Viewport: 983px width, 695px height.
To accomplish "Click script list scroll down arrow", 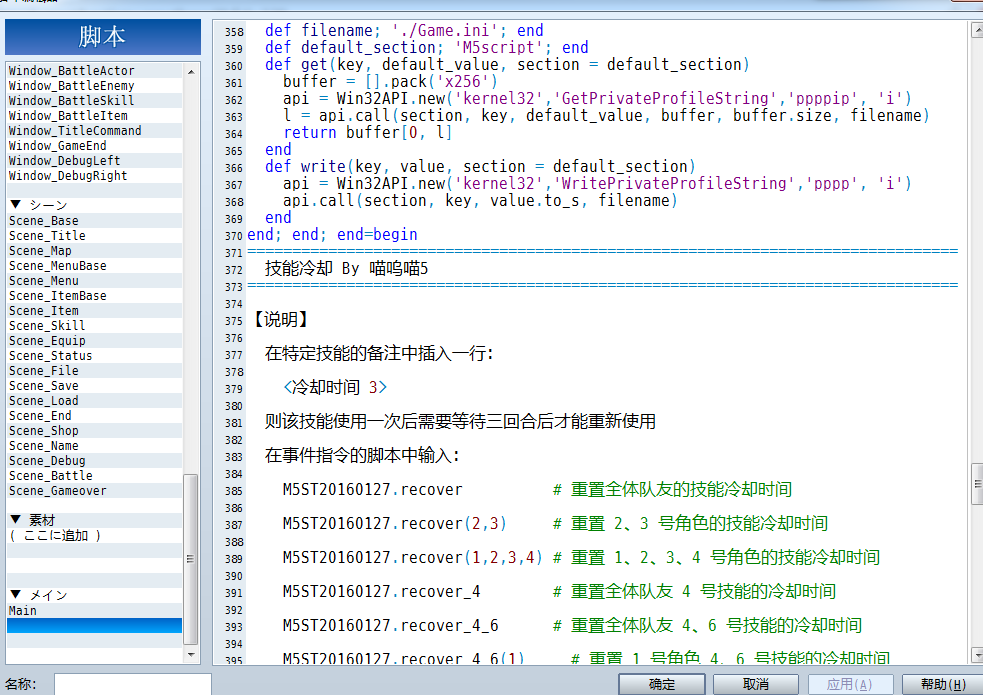I will pos(191,655).
